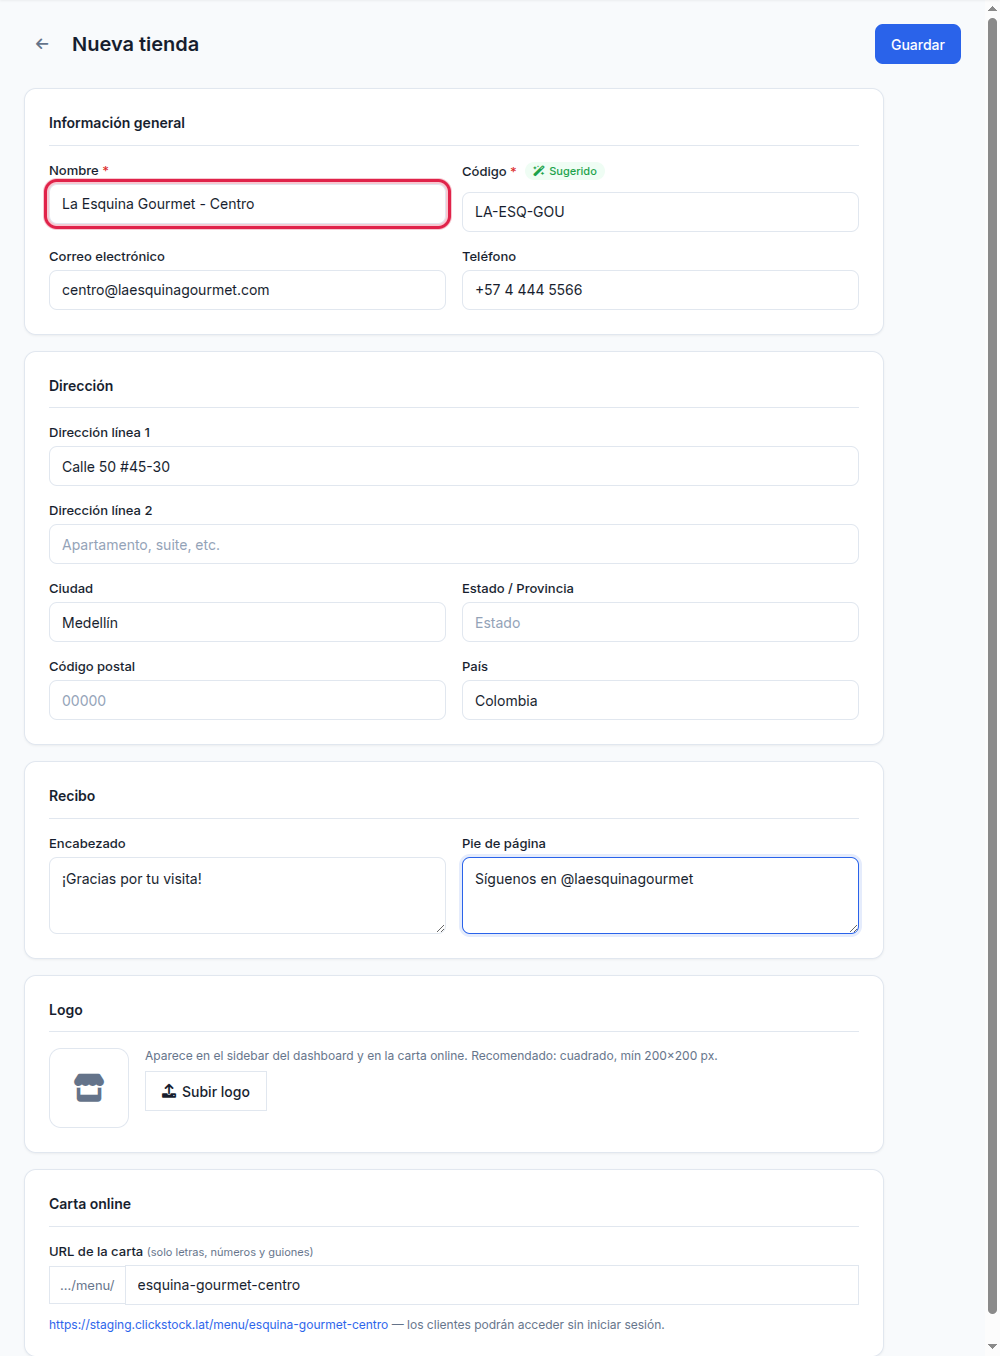Click the Logo section heading
This screenshot has height=1356, width=1000.
(66, 1010)
